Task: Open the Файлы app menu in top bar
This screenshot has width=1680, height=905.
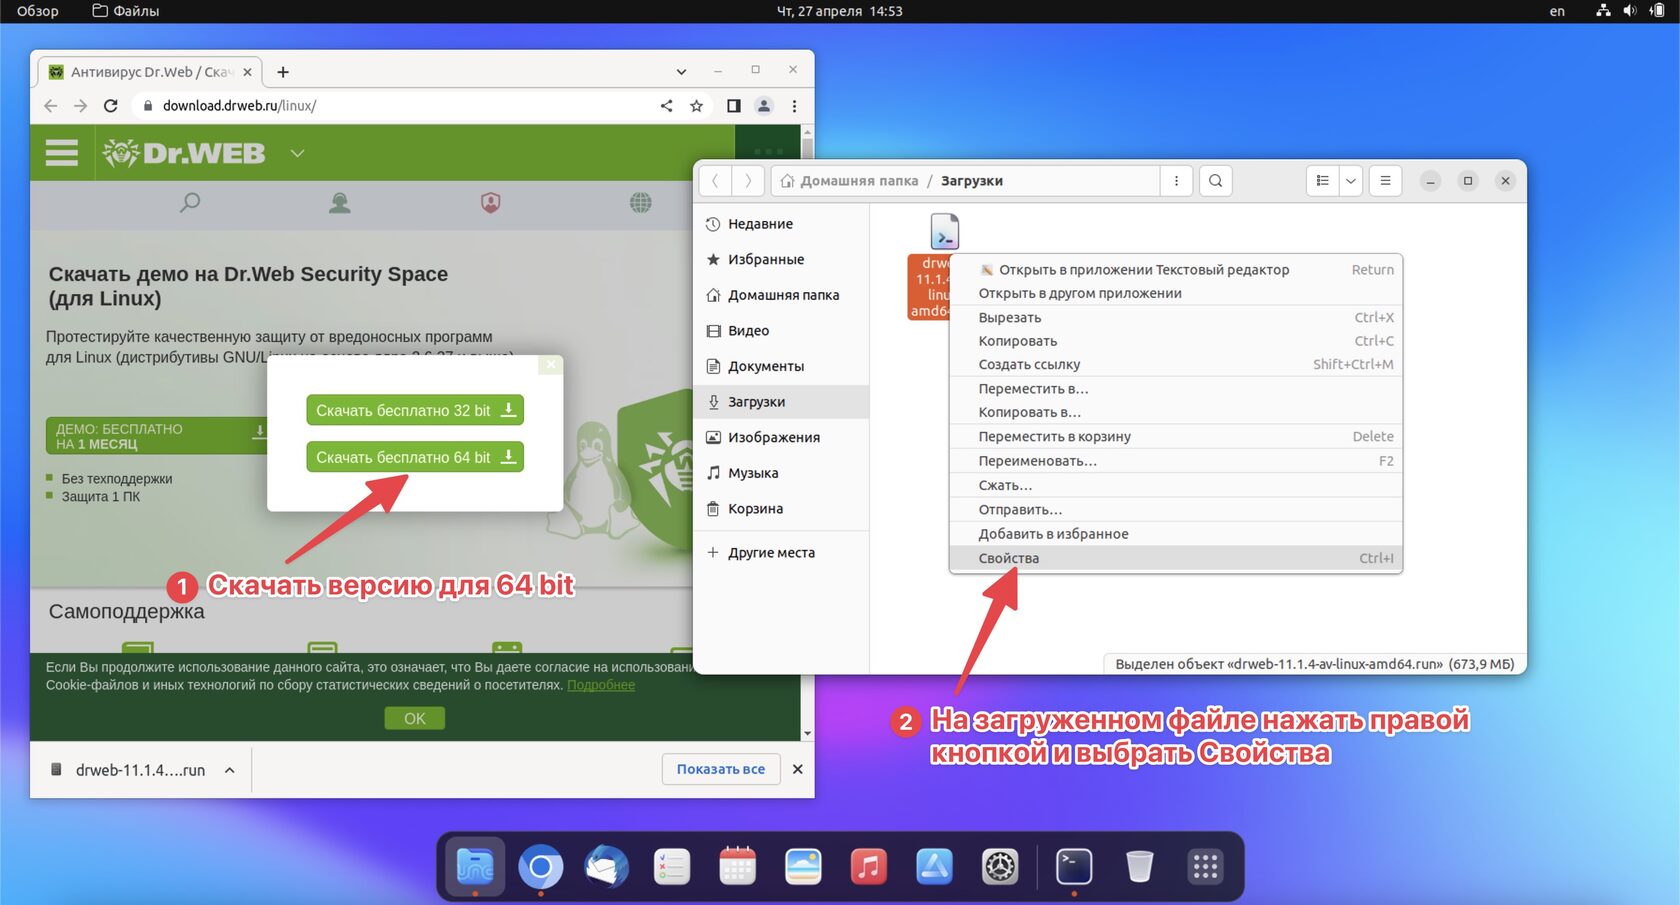Action: pos(126,11)
